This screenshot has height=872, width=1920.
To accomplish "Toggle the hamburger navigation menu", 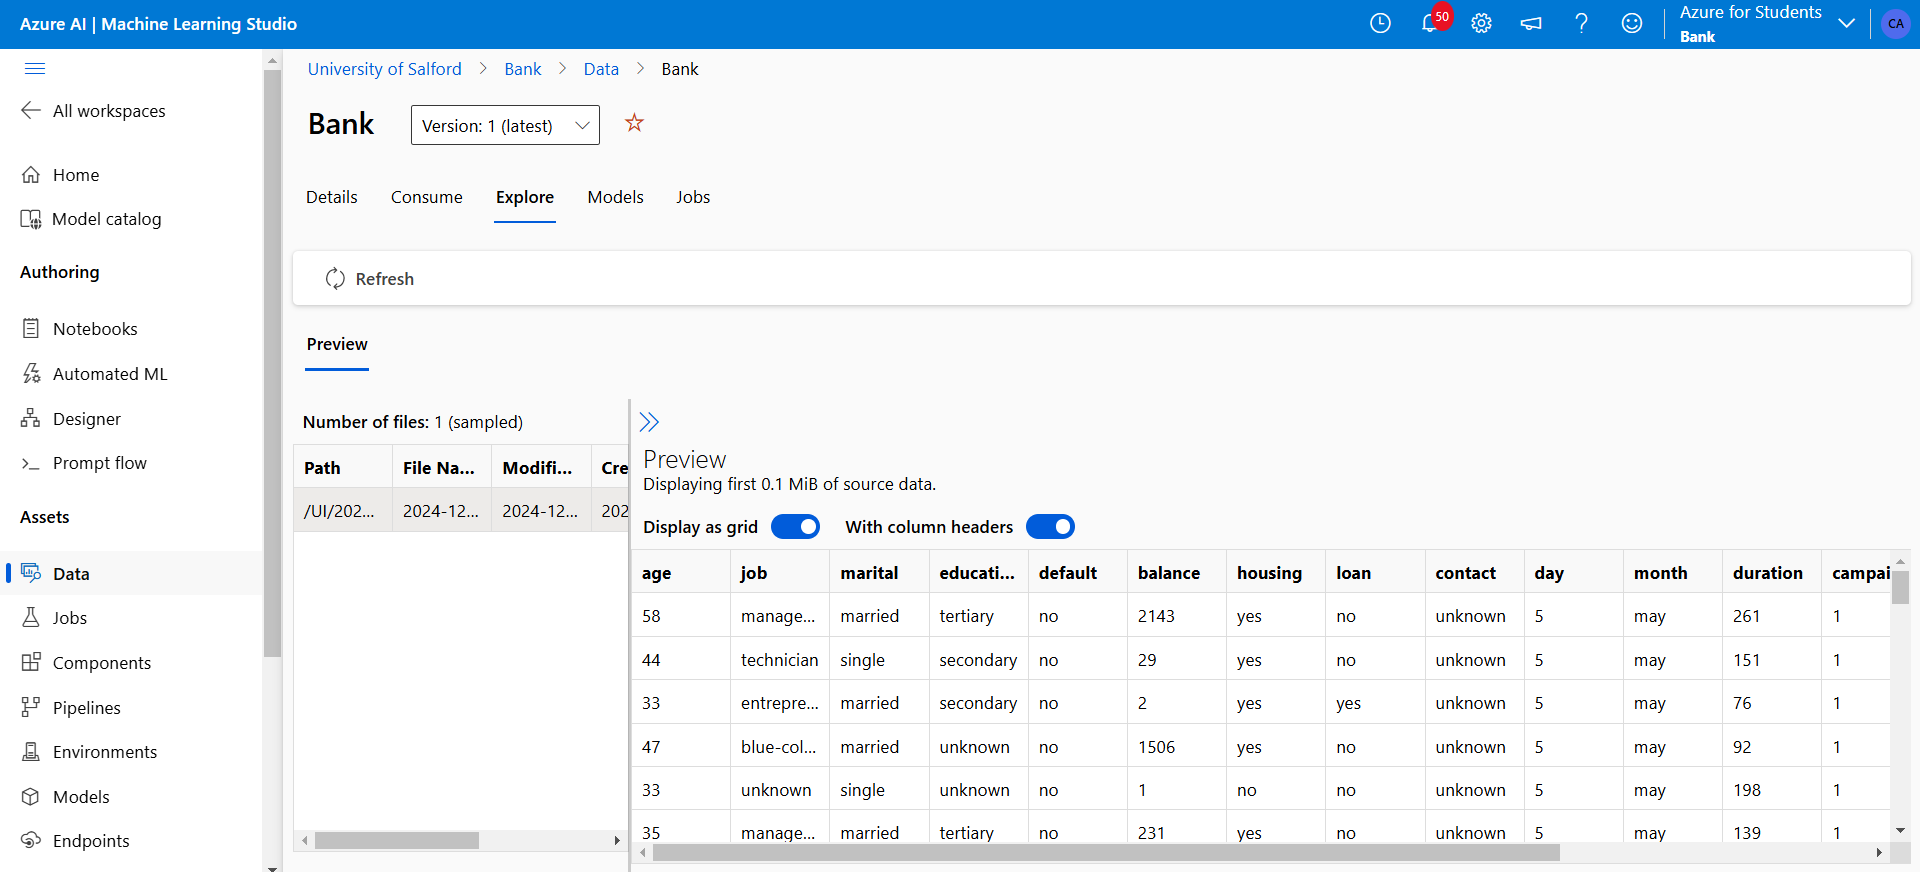I will point(35,69).
